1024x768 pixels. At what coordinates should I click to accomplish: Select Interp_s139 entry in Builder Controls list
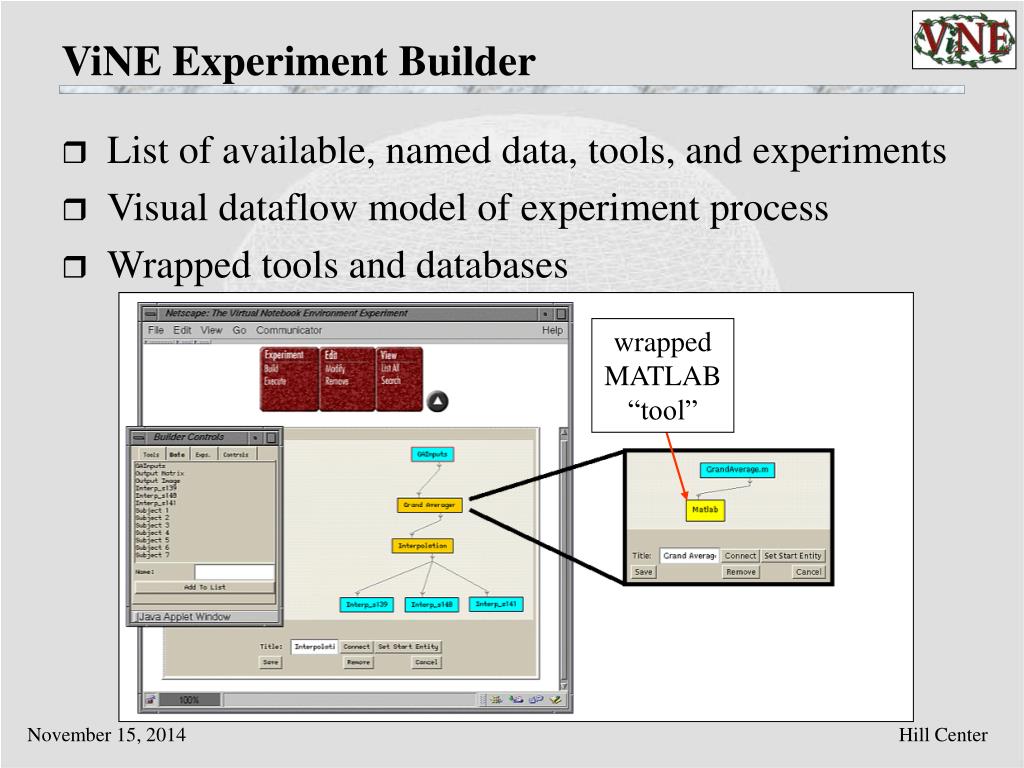click(155, 488)
